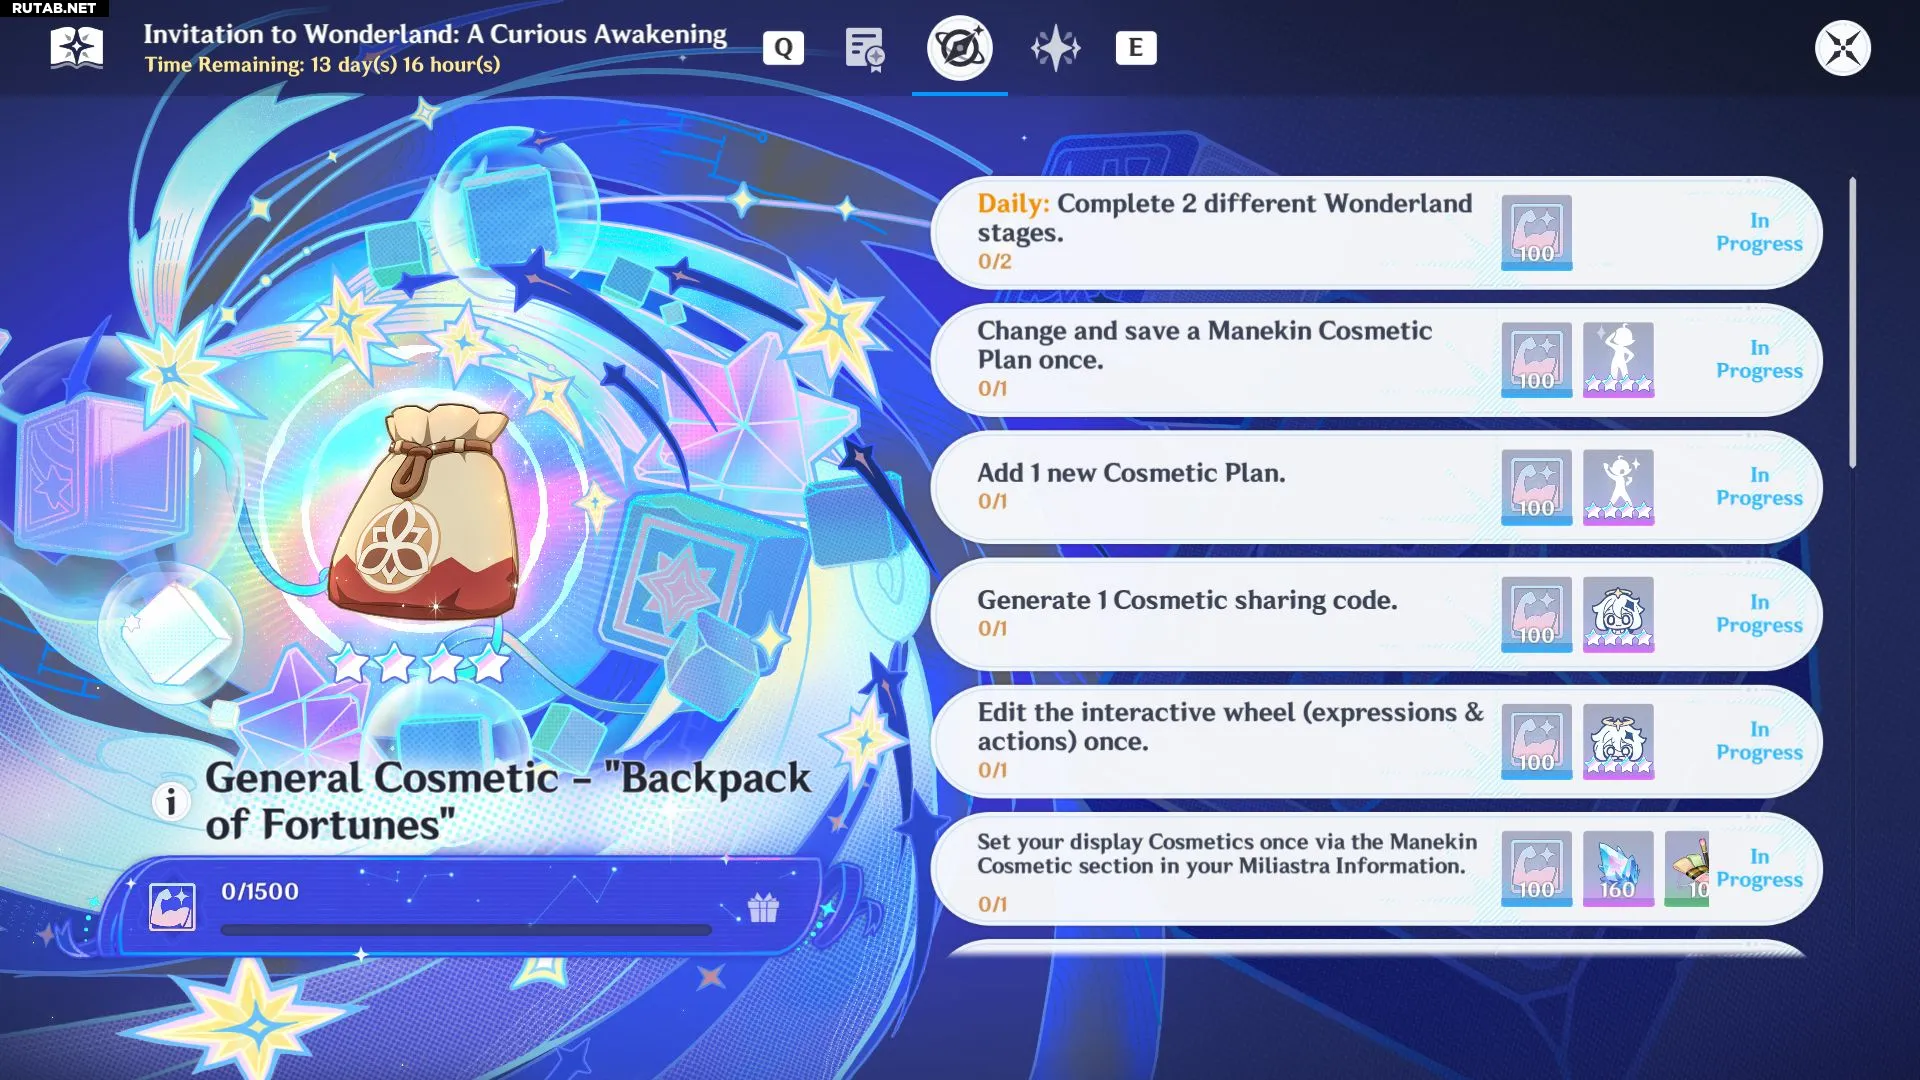Click In Progress on Add 1 new Cosmetic Plan
The image size is (1920, 1080).
pyautogui.click(x=1758, y=487)
